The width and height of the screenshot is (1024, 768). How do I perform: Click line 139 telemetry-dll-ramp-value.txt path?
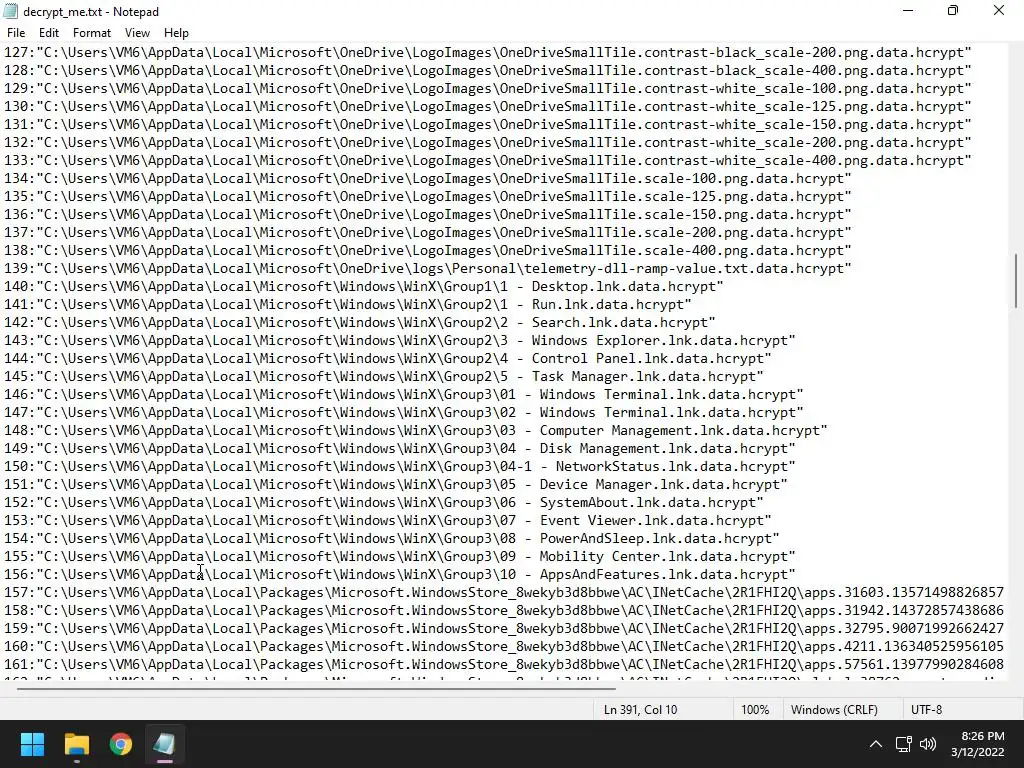click(x=428, y=268)
